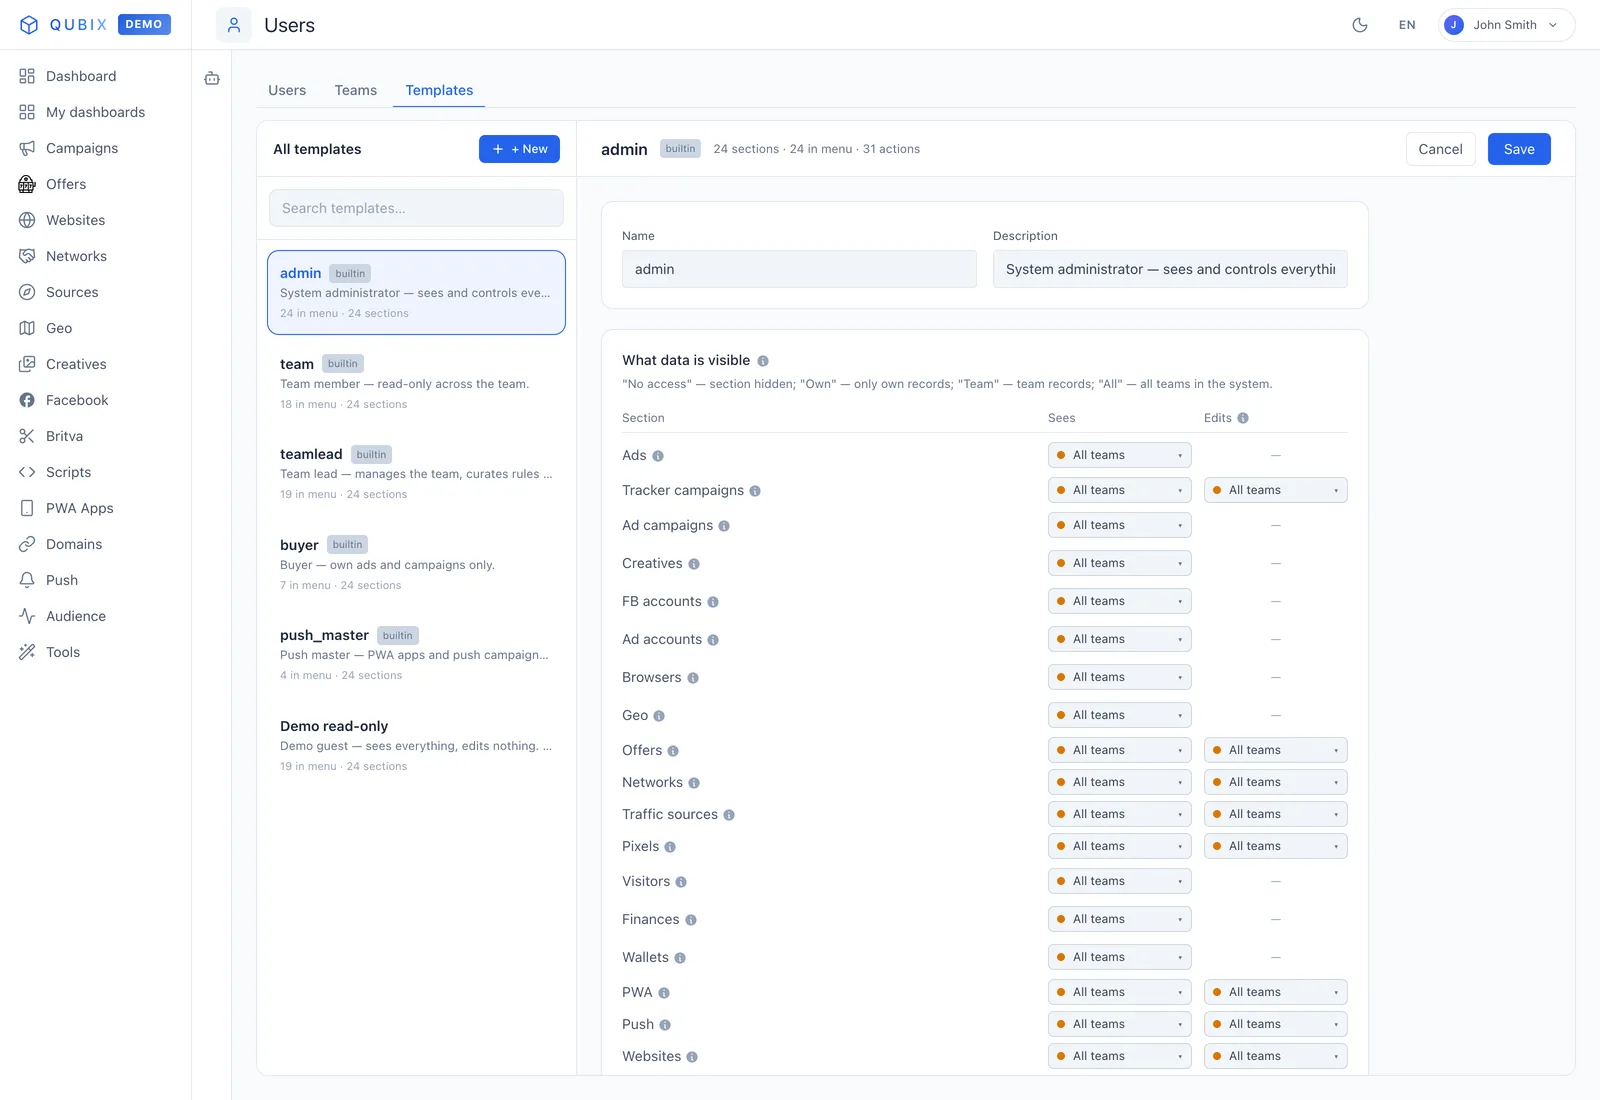Open Edits dropdown for Offers row
1600x1100 pixels.
click(1275, 750)
